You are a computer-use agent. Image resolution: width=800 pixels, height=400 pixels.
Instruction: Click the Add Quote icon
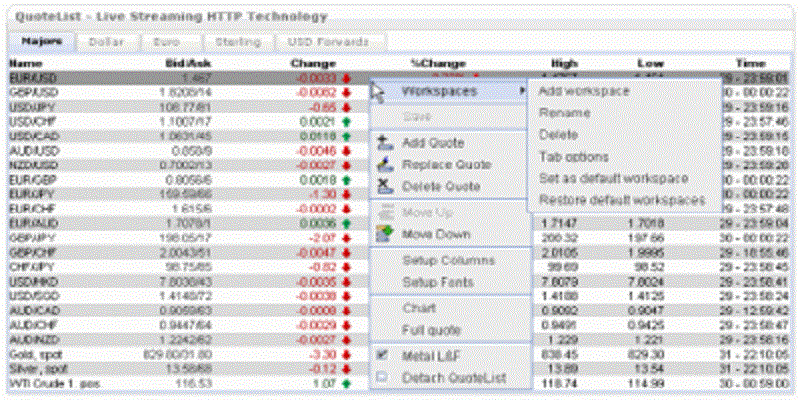pos(384,143)
